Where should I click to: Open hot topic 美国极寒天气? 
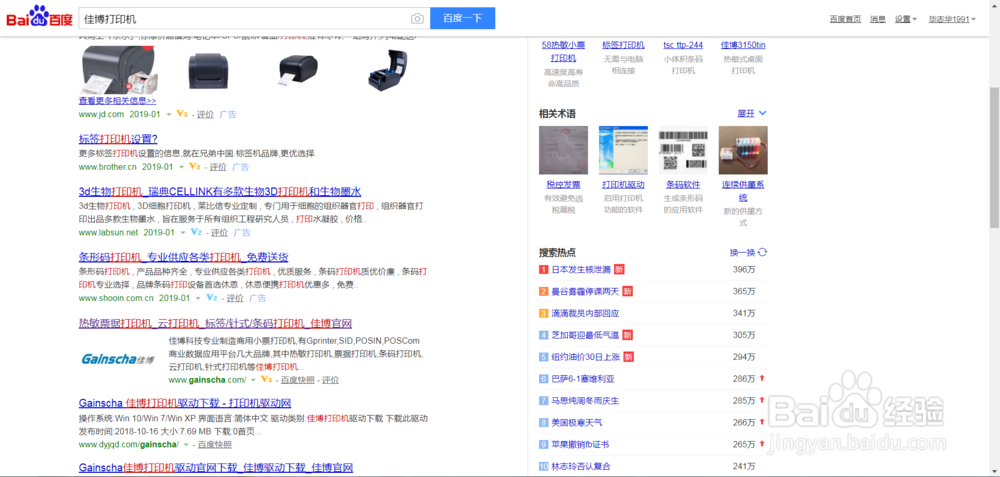pyautogui.click(x=577, y=422)
